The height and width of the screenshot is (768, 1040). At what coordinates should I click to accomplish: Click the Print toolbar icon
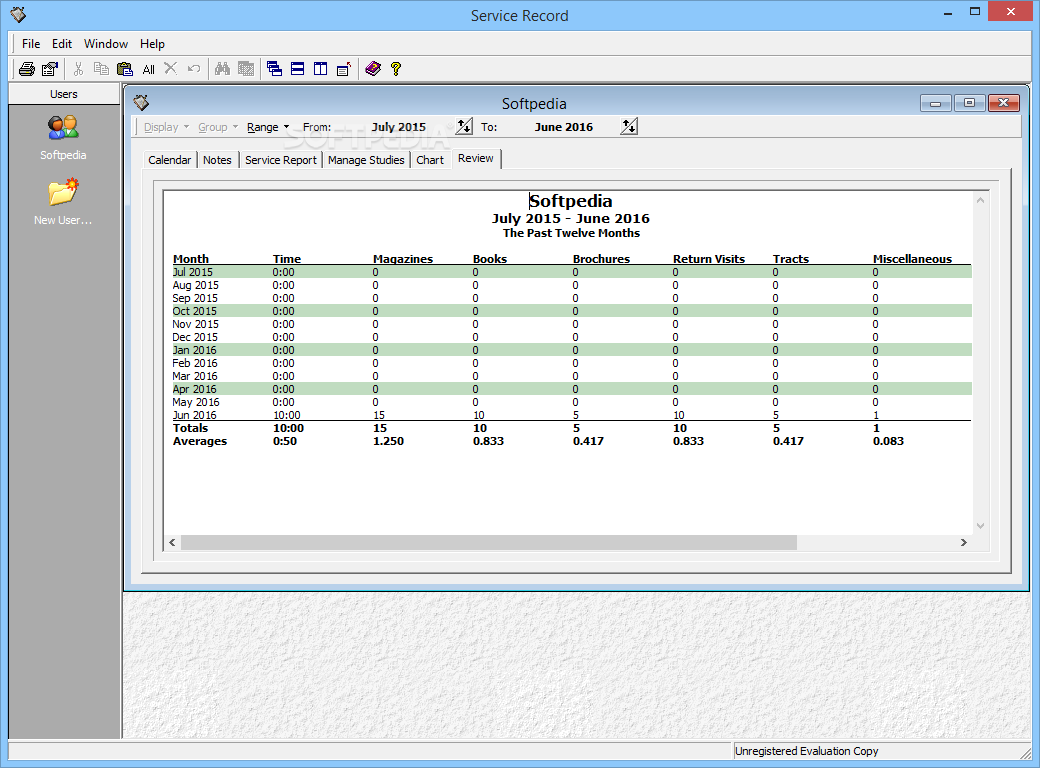point(27,68)
